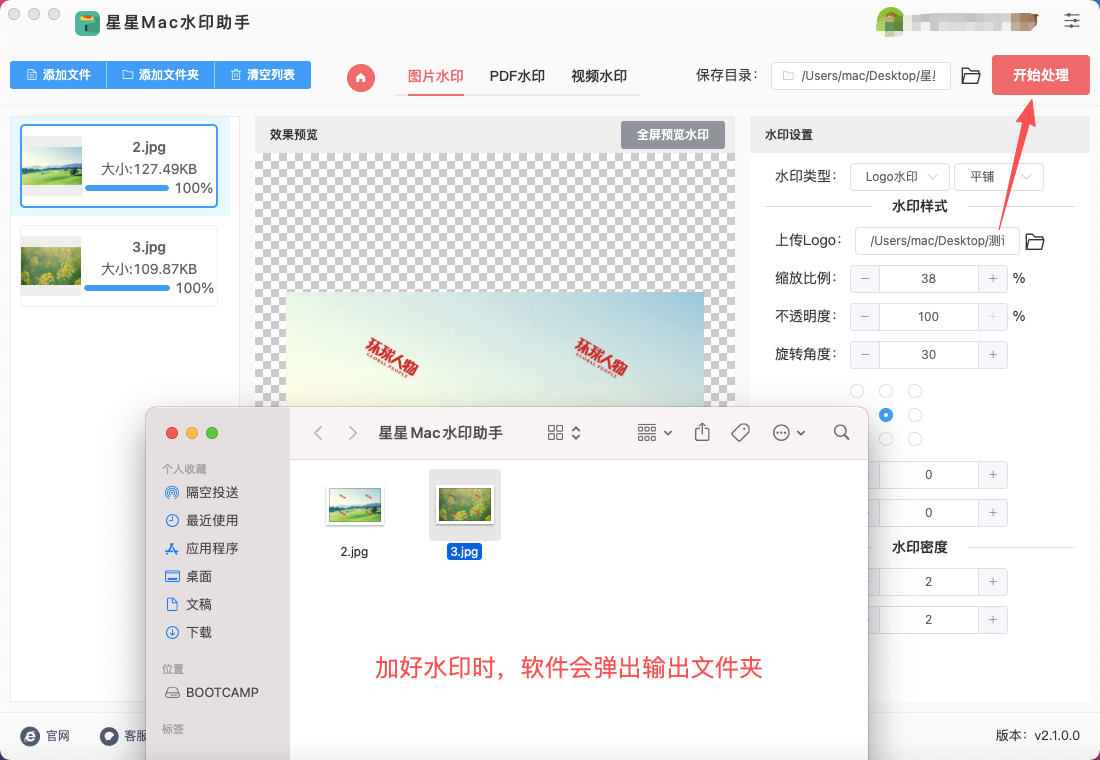1100x760 pixels.
Task: Open settings sliders icon at top right
Action: 1071,20
